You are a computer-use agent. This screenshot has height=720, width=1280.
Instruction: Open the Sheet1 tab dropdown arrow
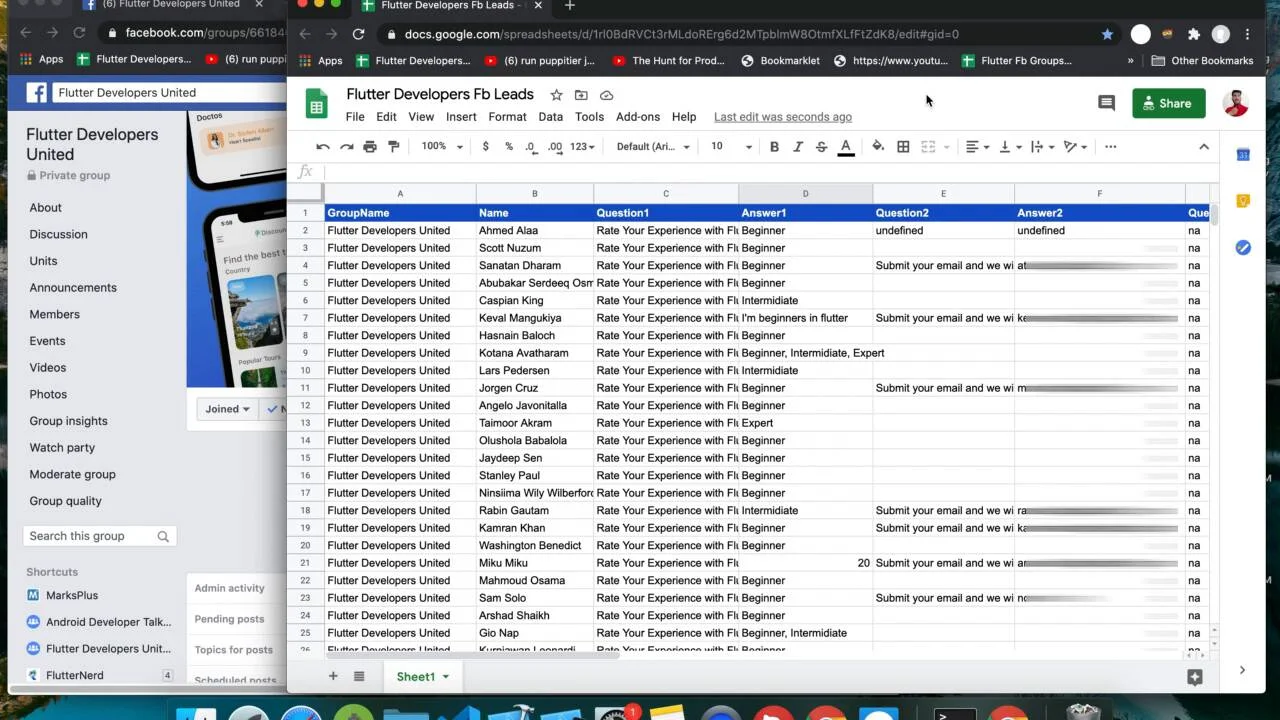click(x=446, y=677)
